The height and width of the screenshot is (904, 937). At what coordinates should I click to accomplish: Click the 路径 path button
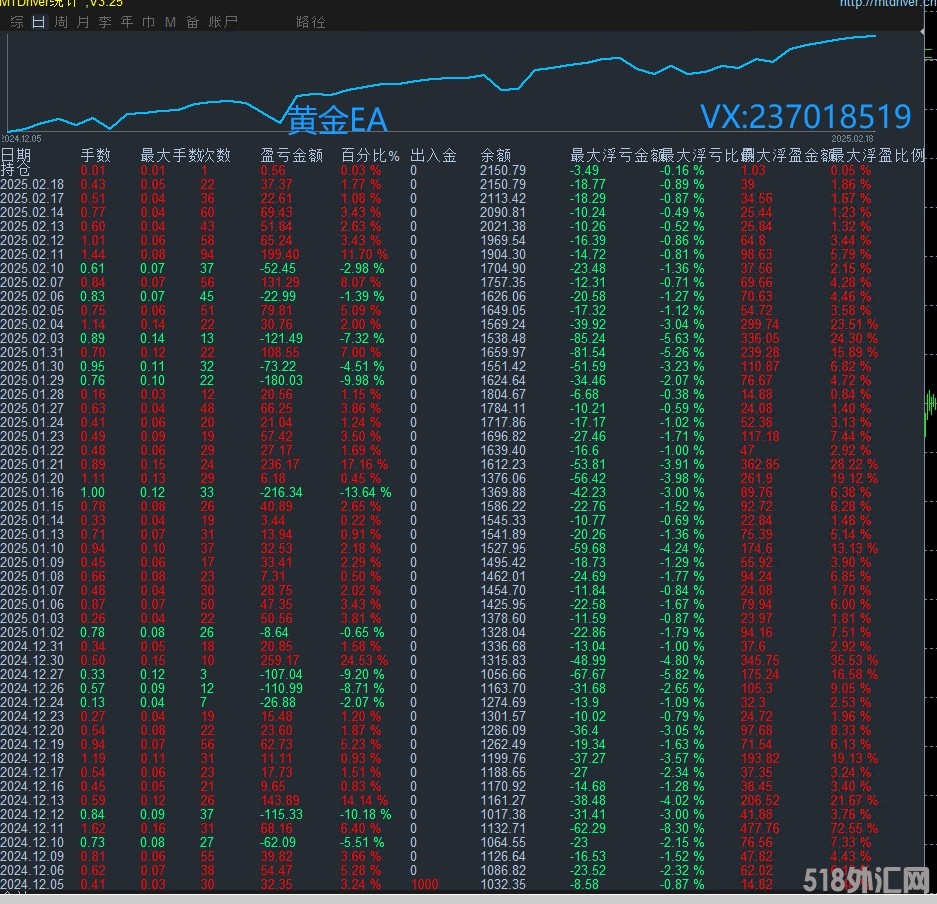click(x=311, y=22)
